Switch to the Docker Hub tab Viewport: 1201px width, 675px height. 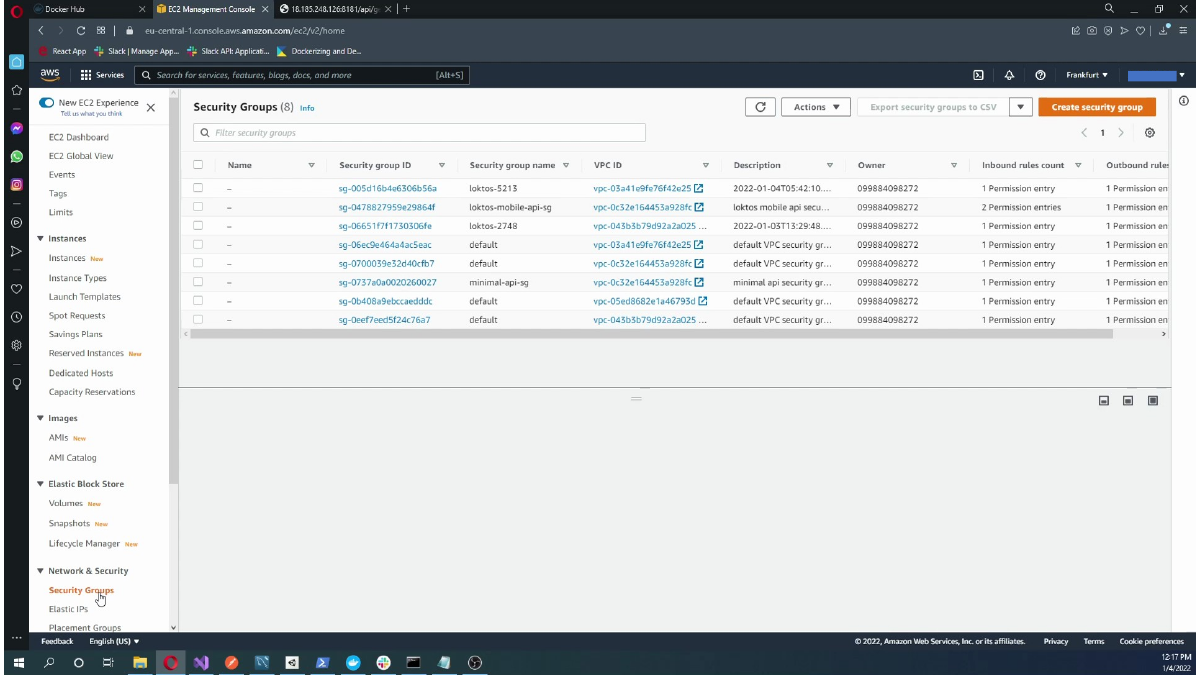point(88,9)
